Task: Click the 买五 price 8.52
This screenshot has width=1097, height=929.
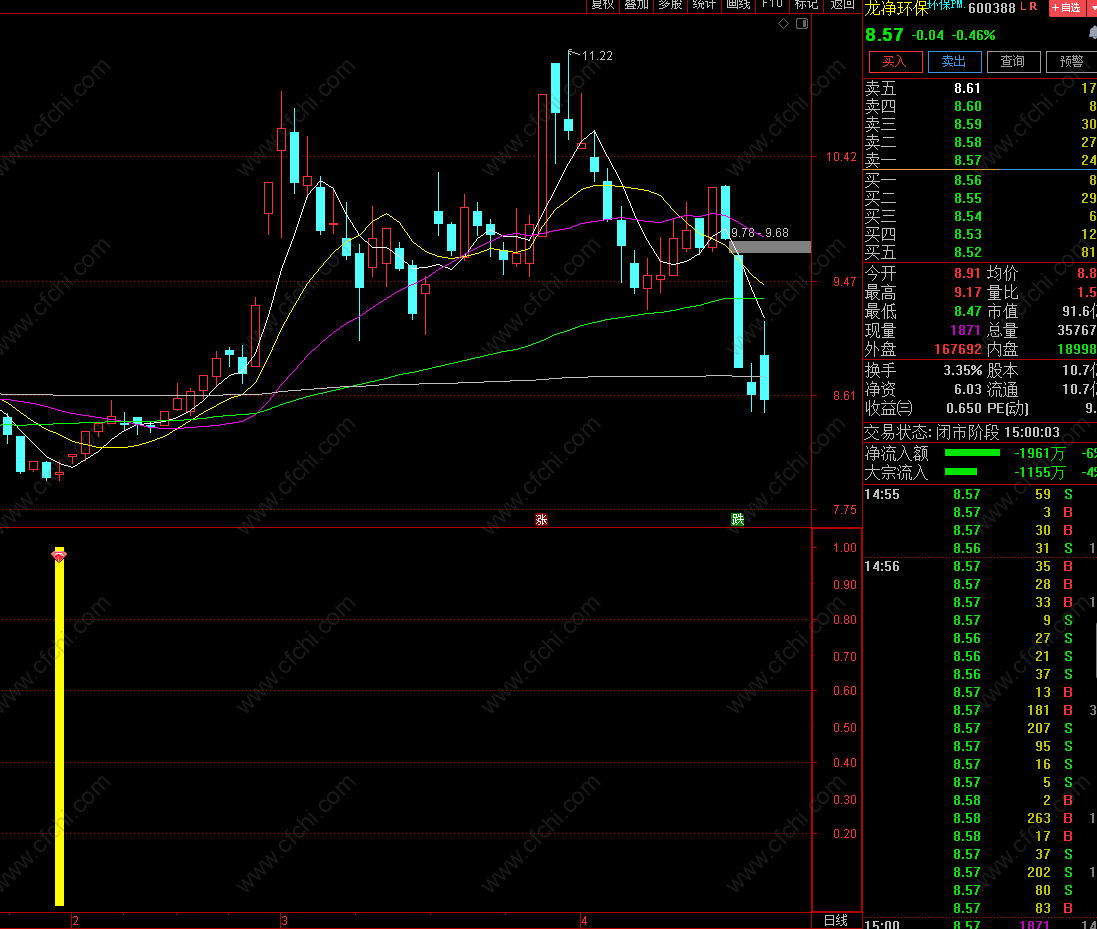Action: pos(967,252)
